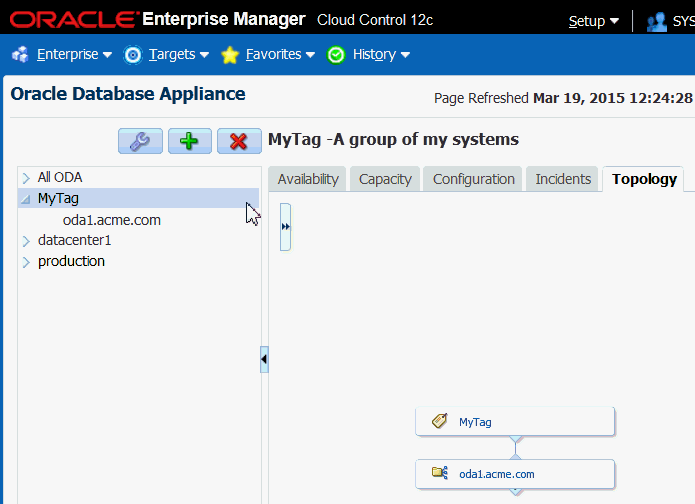The width and height of the screenshot is (695, 504).
Task: Click the Oracle logo
Action: click(x=72, y=20)
